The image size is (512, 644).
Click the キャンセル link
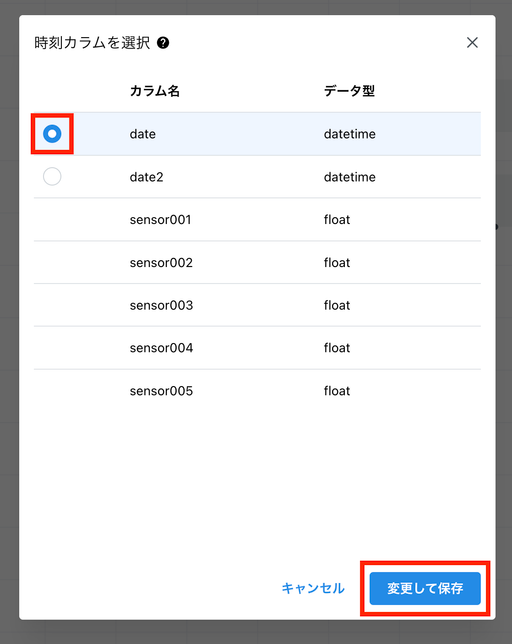click(x=313, y=588)
